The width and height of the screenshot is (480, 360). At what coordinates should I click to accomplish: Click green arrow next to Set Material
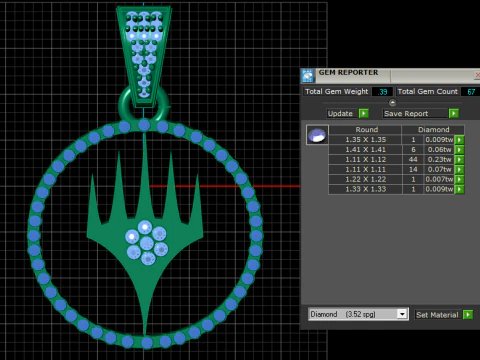point(468,315)
